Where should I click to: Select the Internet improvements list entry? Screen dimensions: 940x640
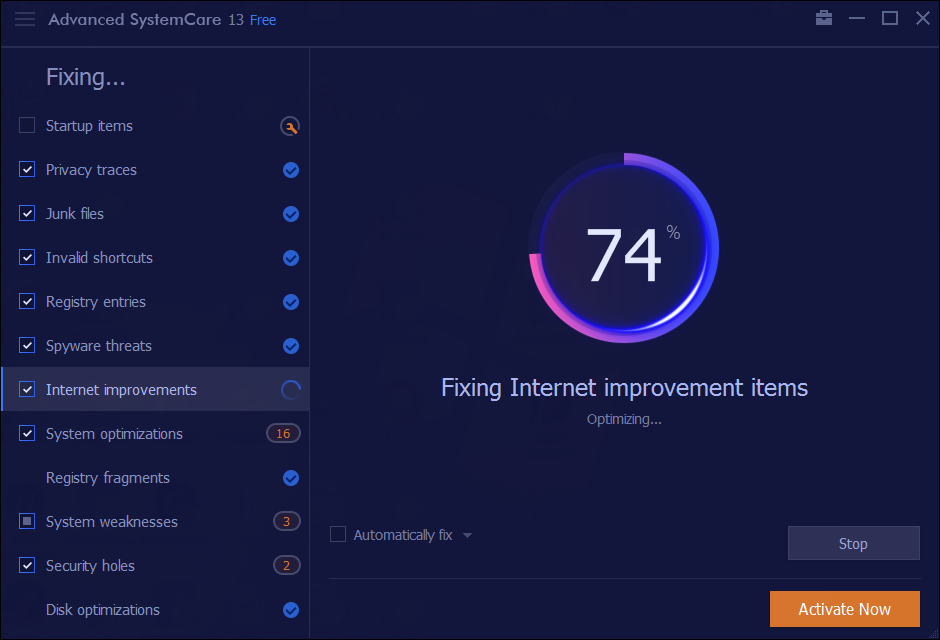click(155, 390)
